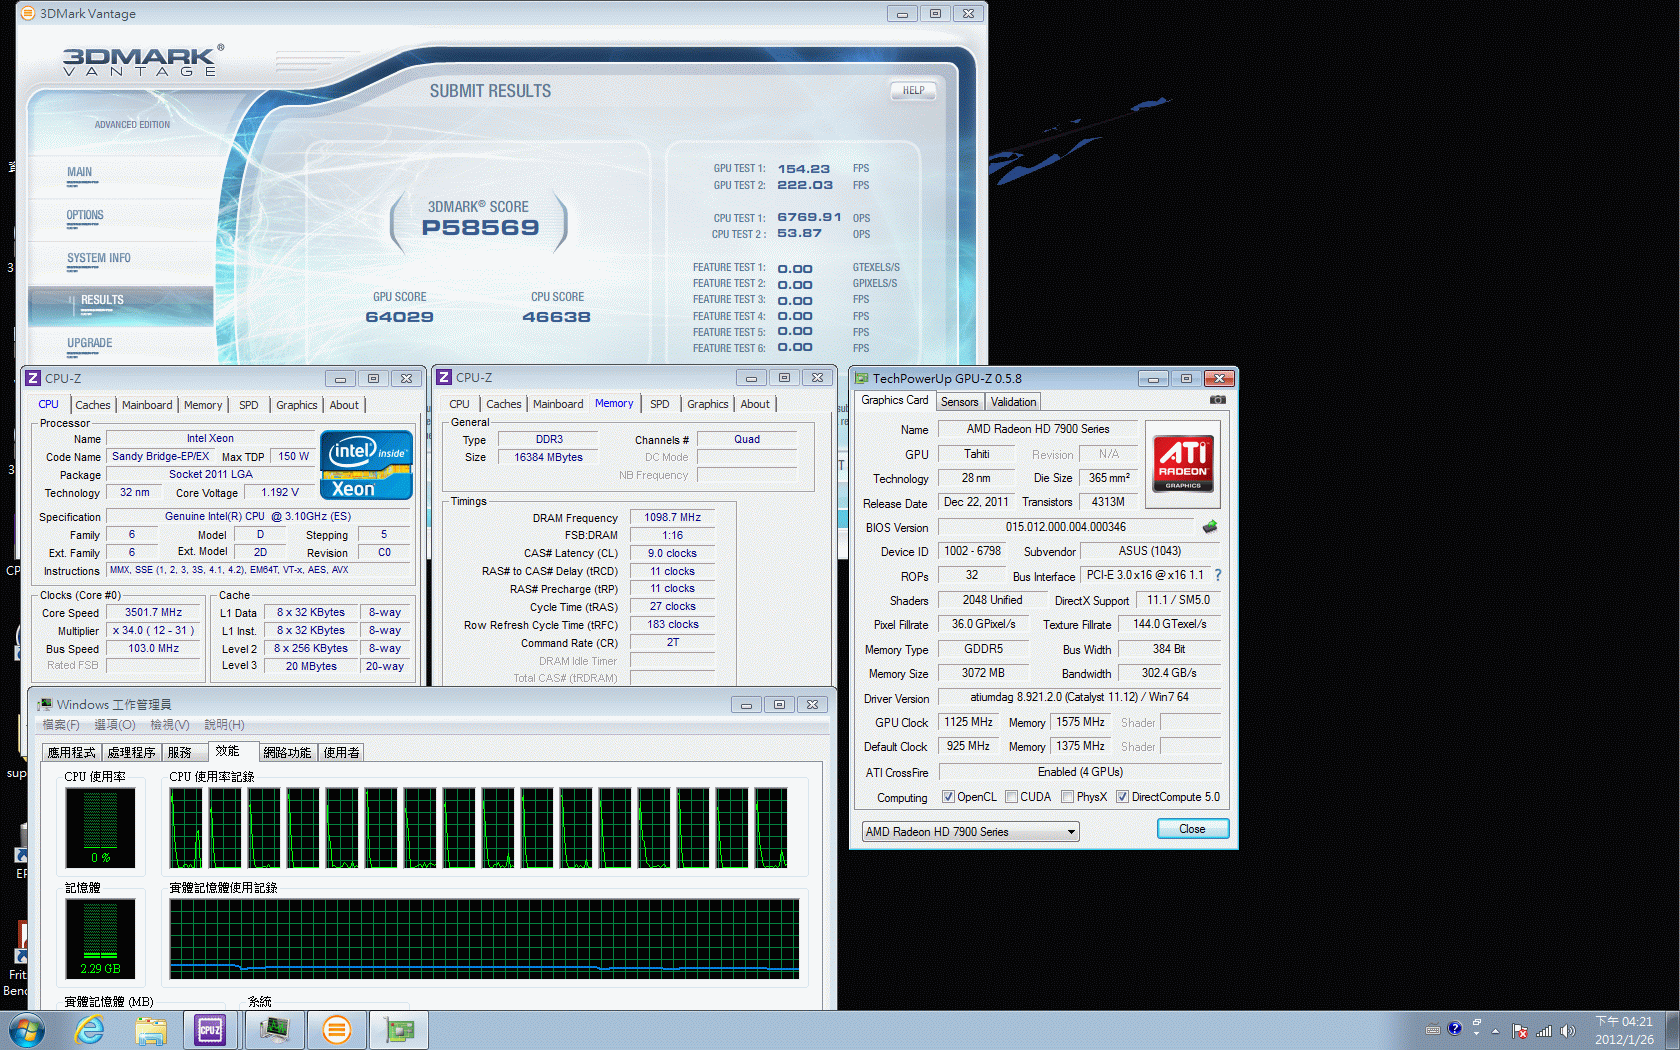This screenshot has height=1050, width=1680.
Task: Click the taskbar clock showing 04:21
Action: (x=1624, y=1030)
